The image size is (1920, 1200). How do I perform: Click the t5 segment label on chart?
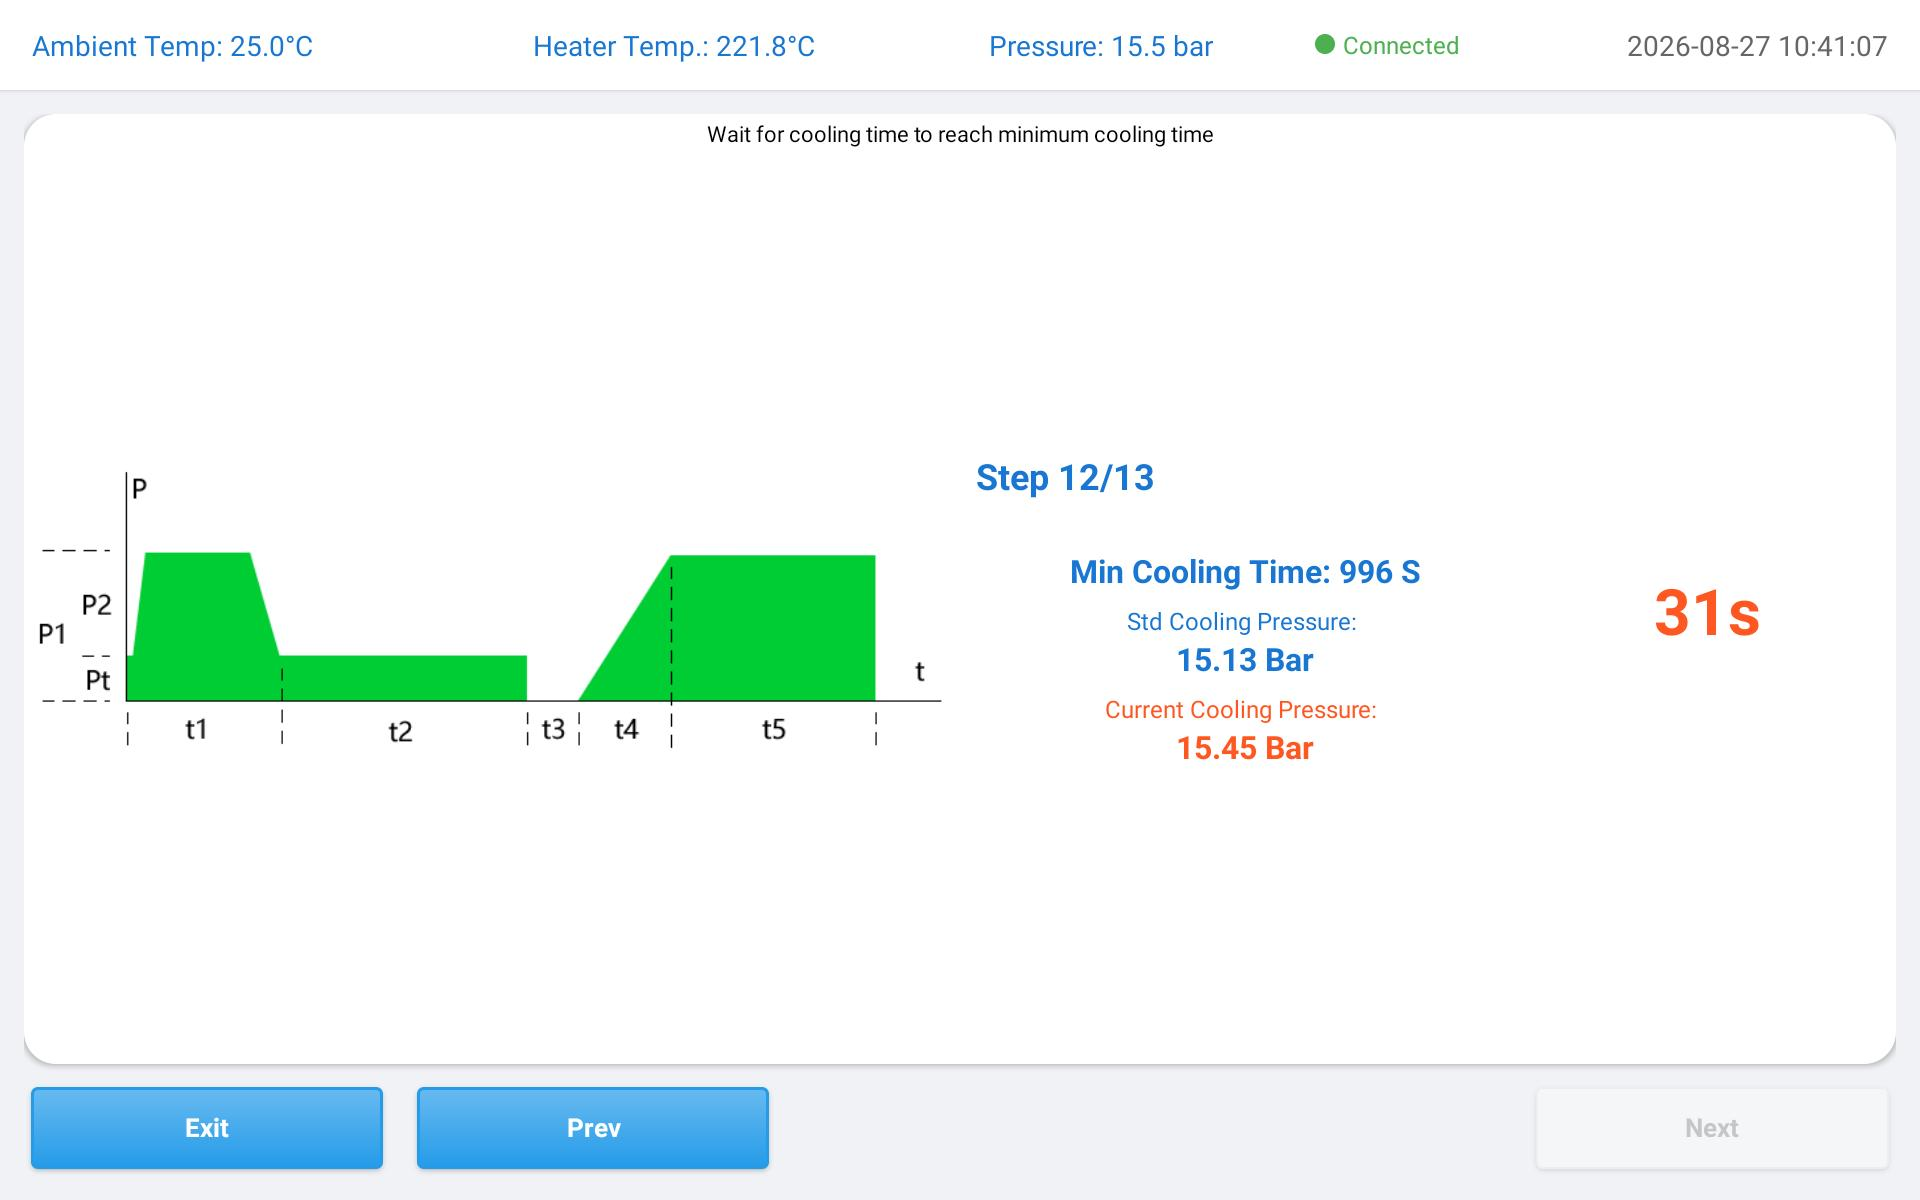coord(774,729)
